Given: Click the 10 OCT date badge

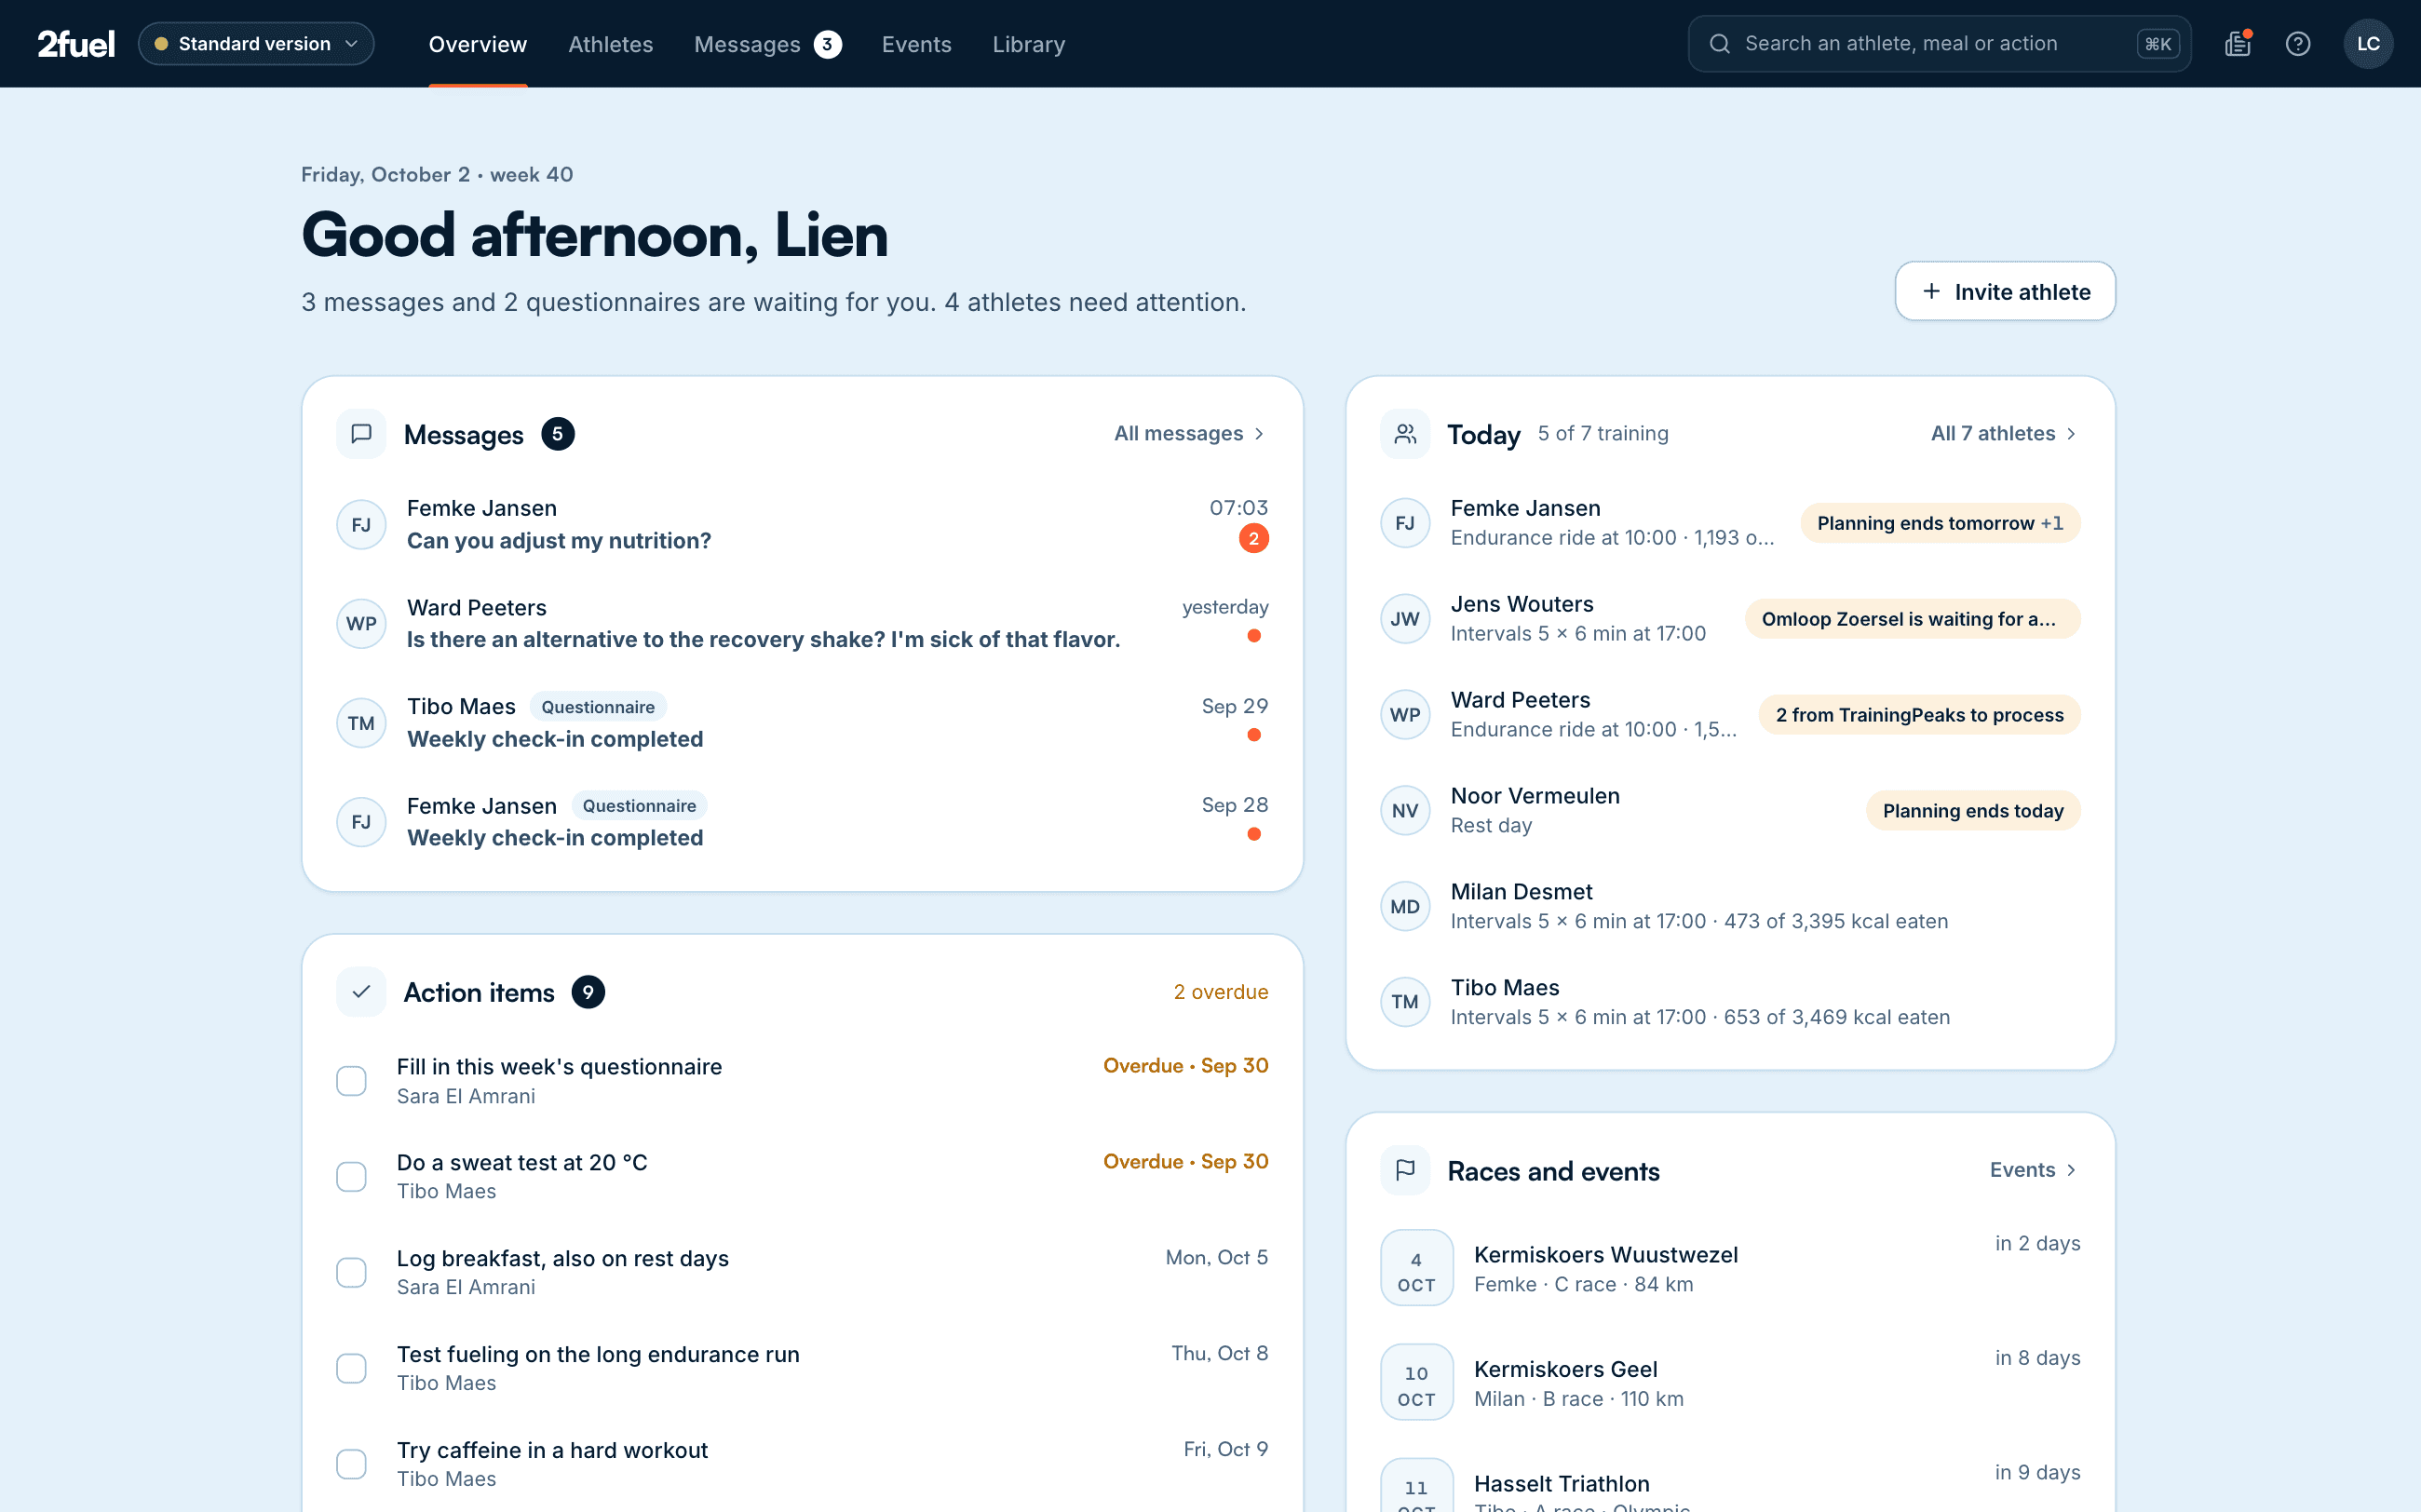Looking at the screenshot, I should (x=1417, y=1383).
